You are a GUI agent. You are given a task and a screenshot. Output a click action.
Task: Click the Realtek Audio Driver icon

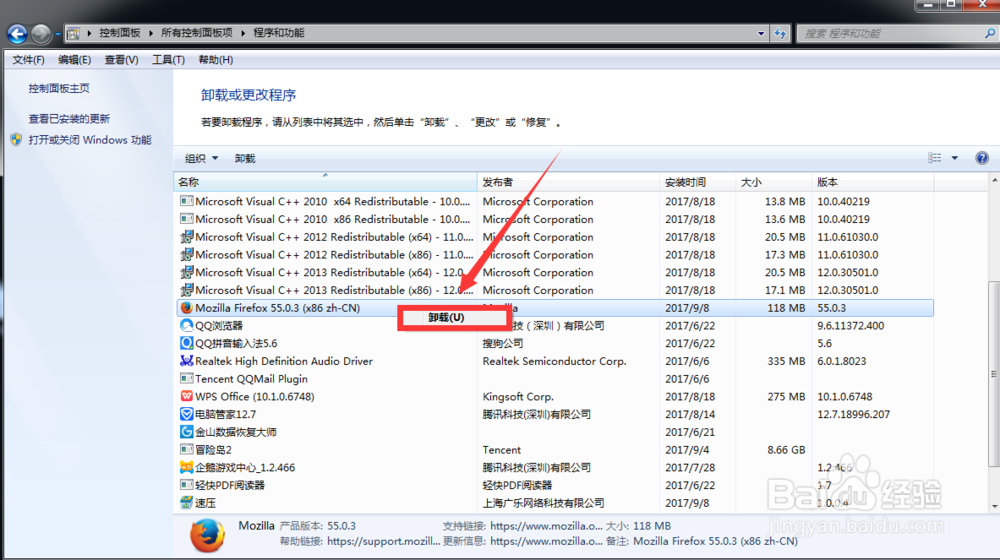[x=186, y=361]
